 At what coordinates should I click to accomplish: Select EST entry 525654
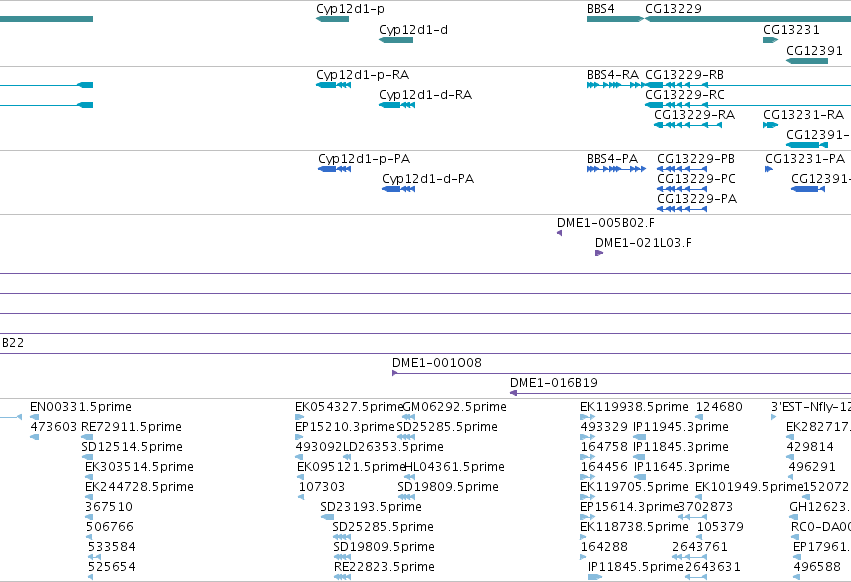pos(112,567)
